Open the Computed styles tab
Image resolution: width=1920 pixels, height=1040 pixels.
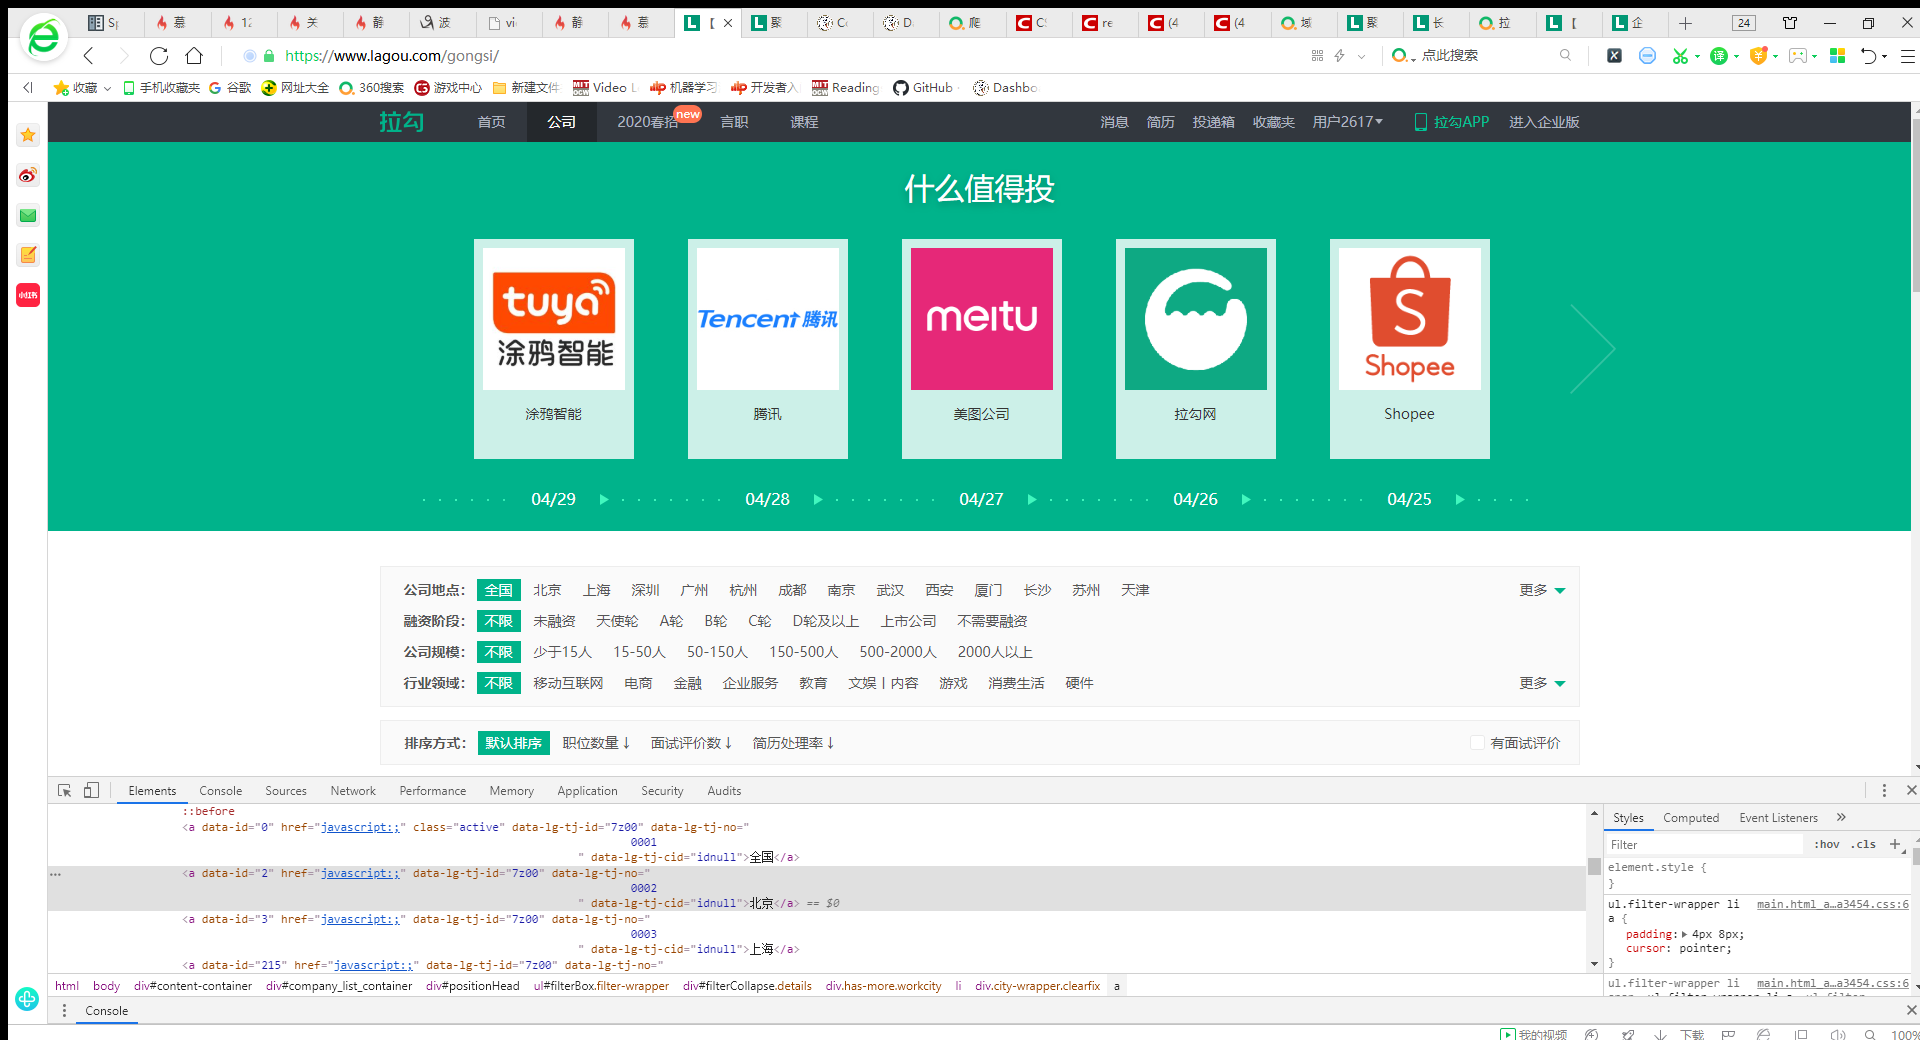1691,817
